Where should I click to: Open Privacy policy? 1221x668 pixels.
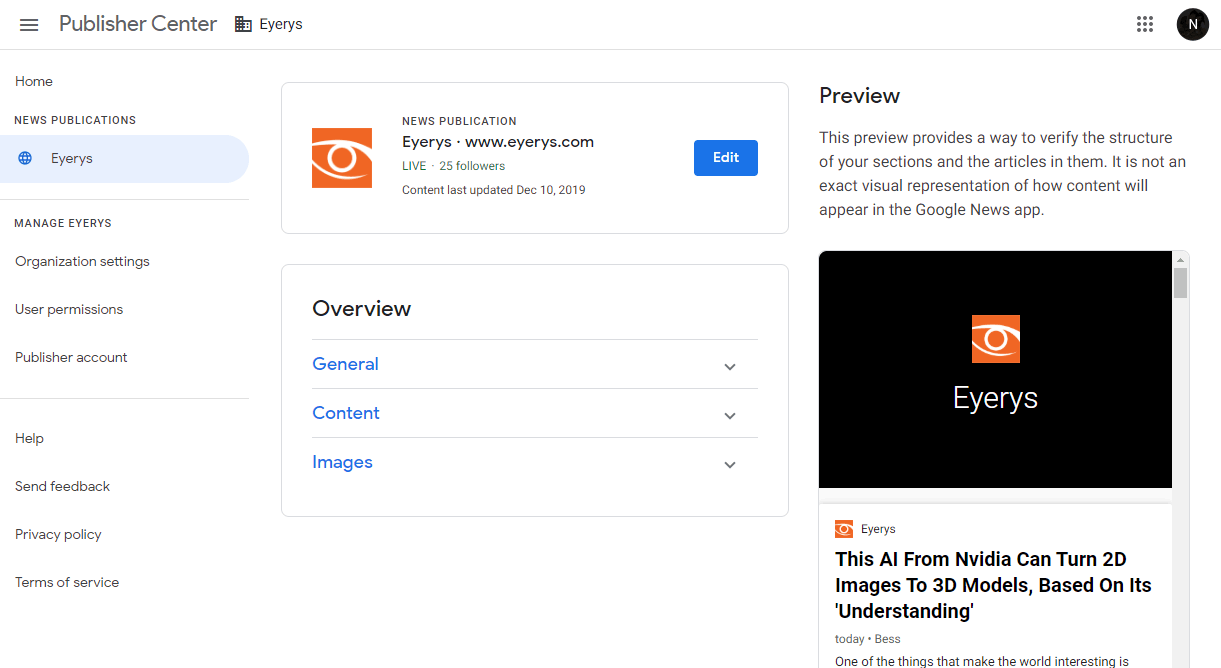click(x=58, y=534)
